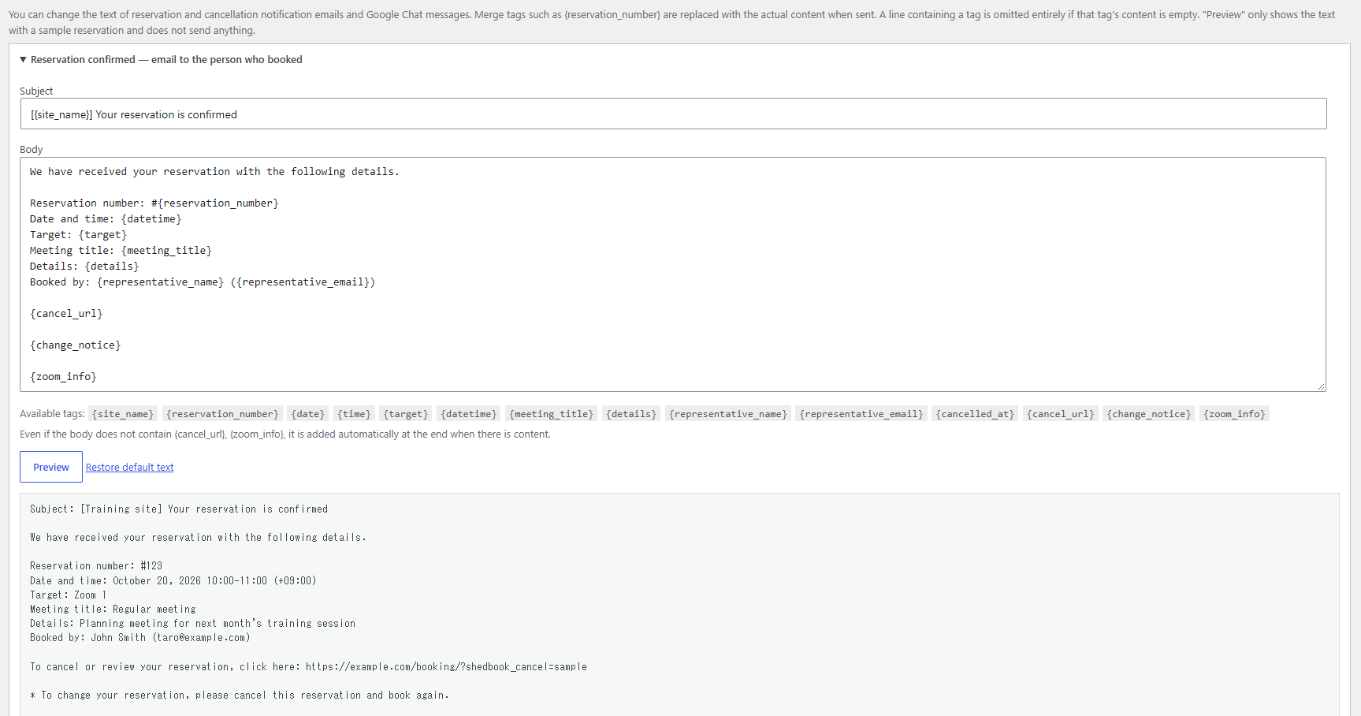Click the {zoom_info} line in body
Image resolution: width=1361 pixels, height=716 pixels.
tap(63, 376)
